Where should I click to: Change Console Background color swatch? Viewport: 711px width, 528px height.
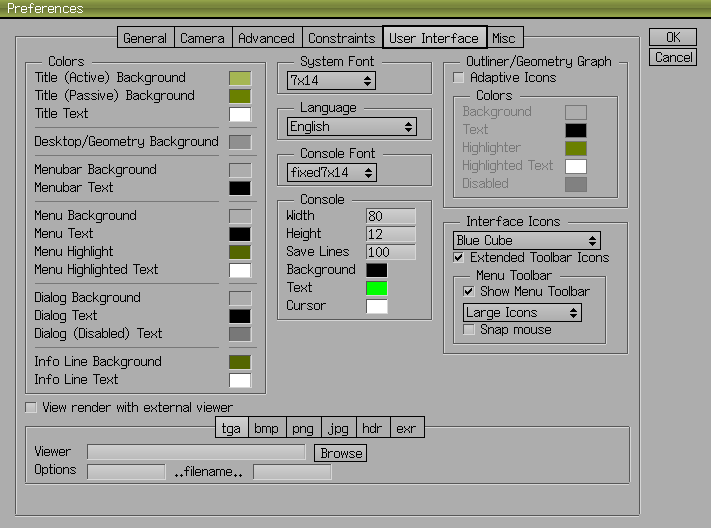click(377, 270)
